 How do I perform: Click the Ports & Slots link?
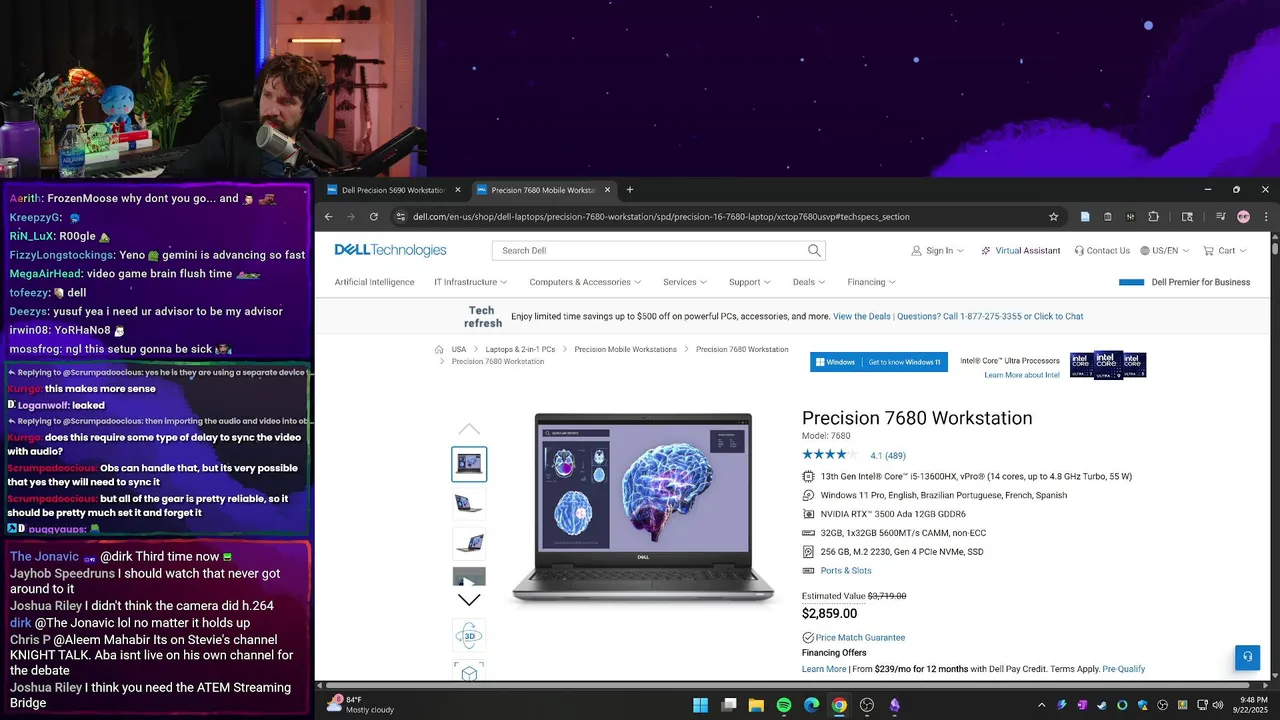pyautogui.click(x=846, y=571)
